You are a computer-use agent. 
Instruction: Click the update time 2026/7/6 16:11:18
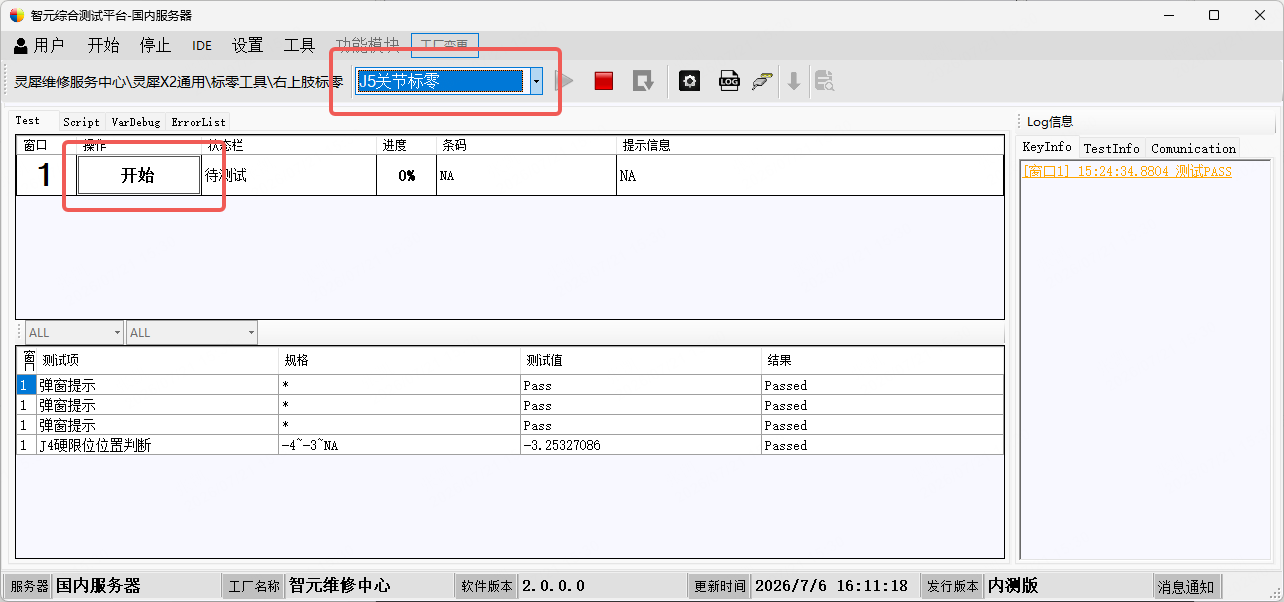831,586
